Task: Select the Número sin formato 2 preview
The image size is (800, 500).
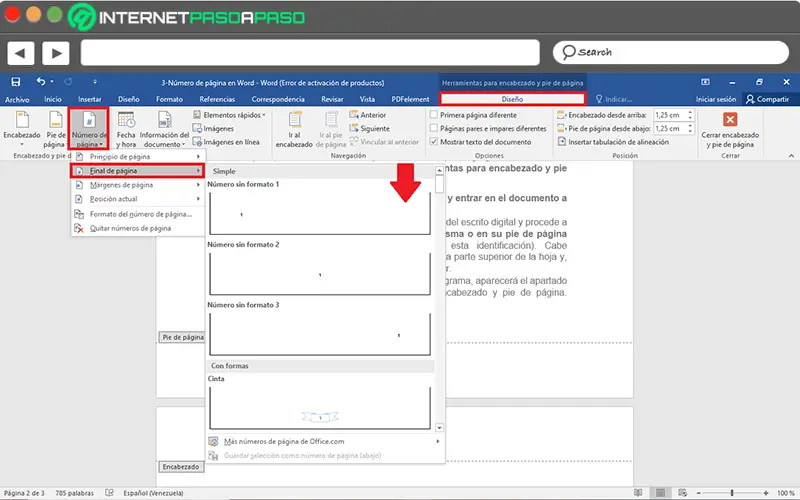Action: pyautogui.click(x=320, y=272)
